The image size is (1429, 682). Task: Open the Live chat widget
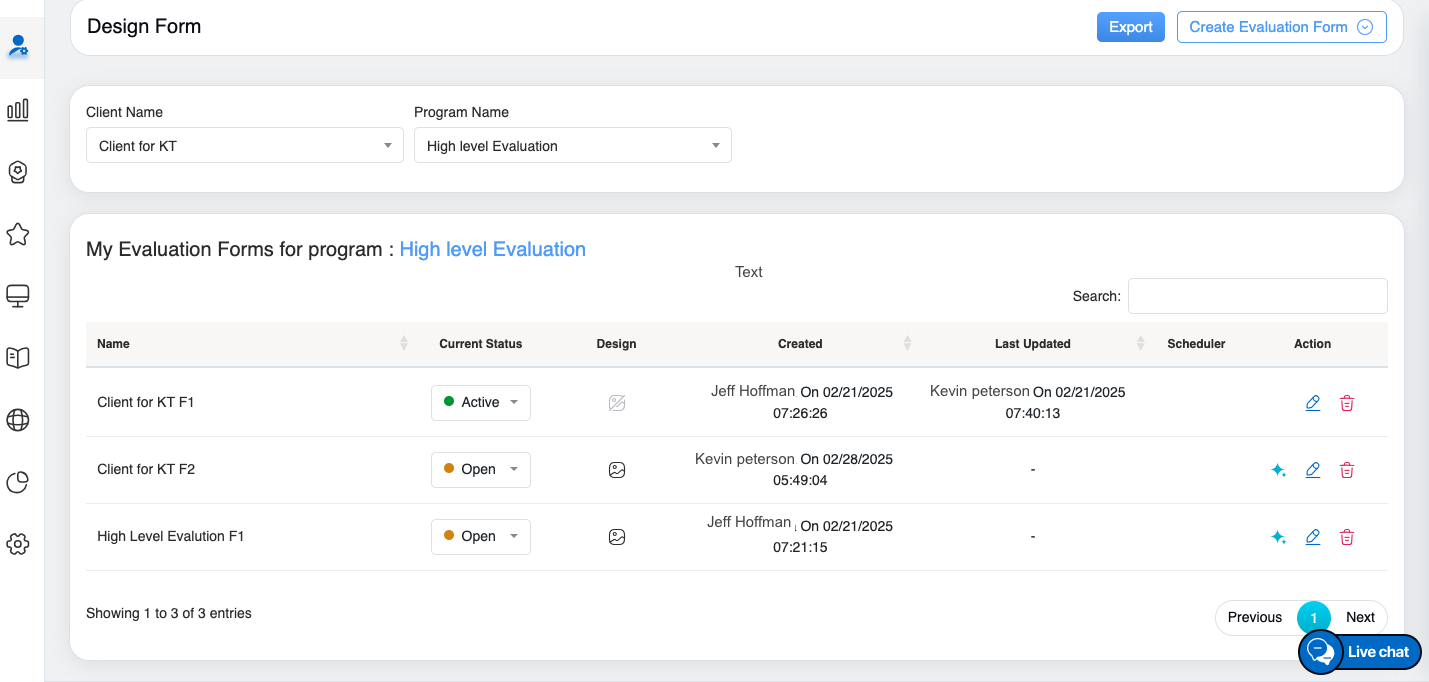pos(1361,652)
